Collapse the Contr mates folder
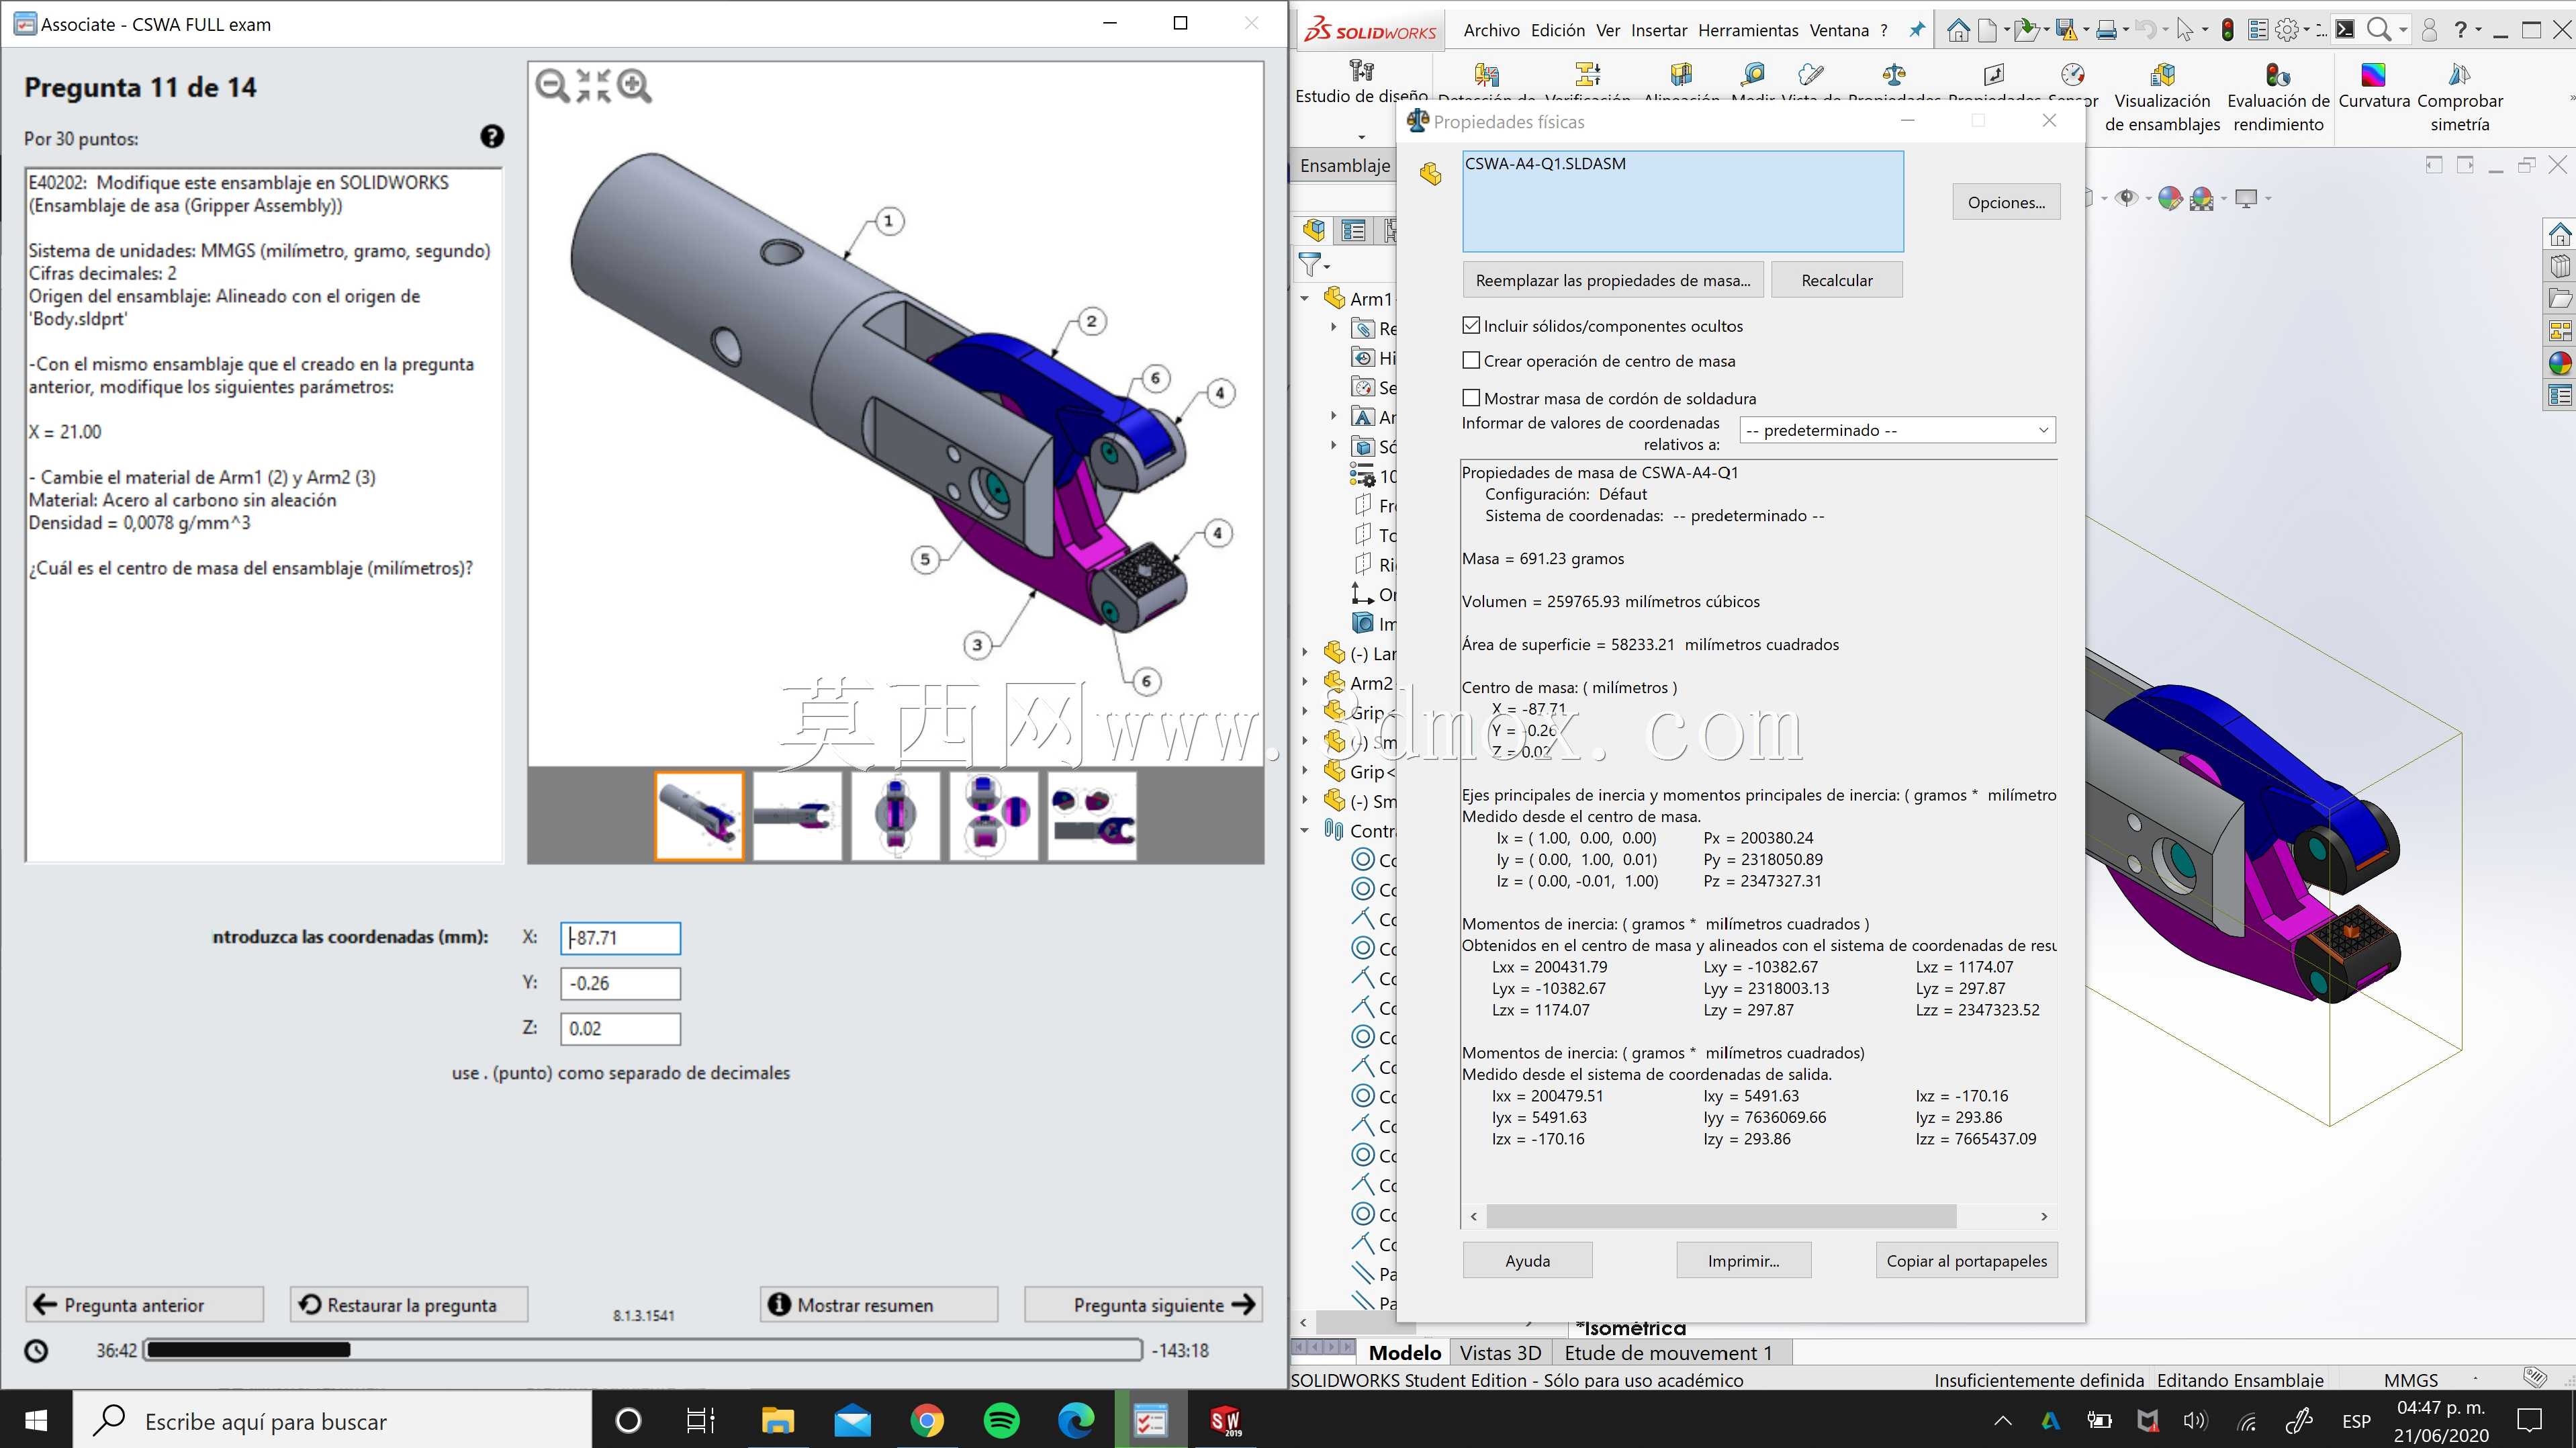The height and width of the screenshot is (1448, 2576). [1305, 830]
